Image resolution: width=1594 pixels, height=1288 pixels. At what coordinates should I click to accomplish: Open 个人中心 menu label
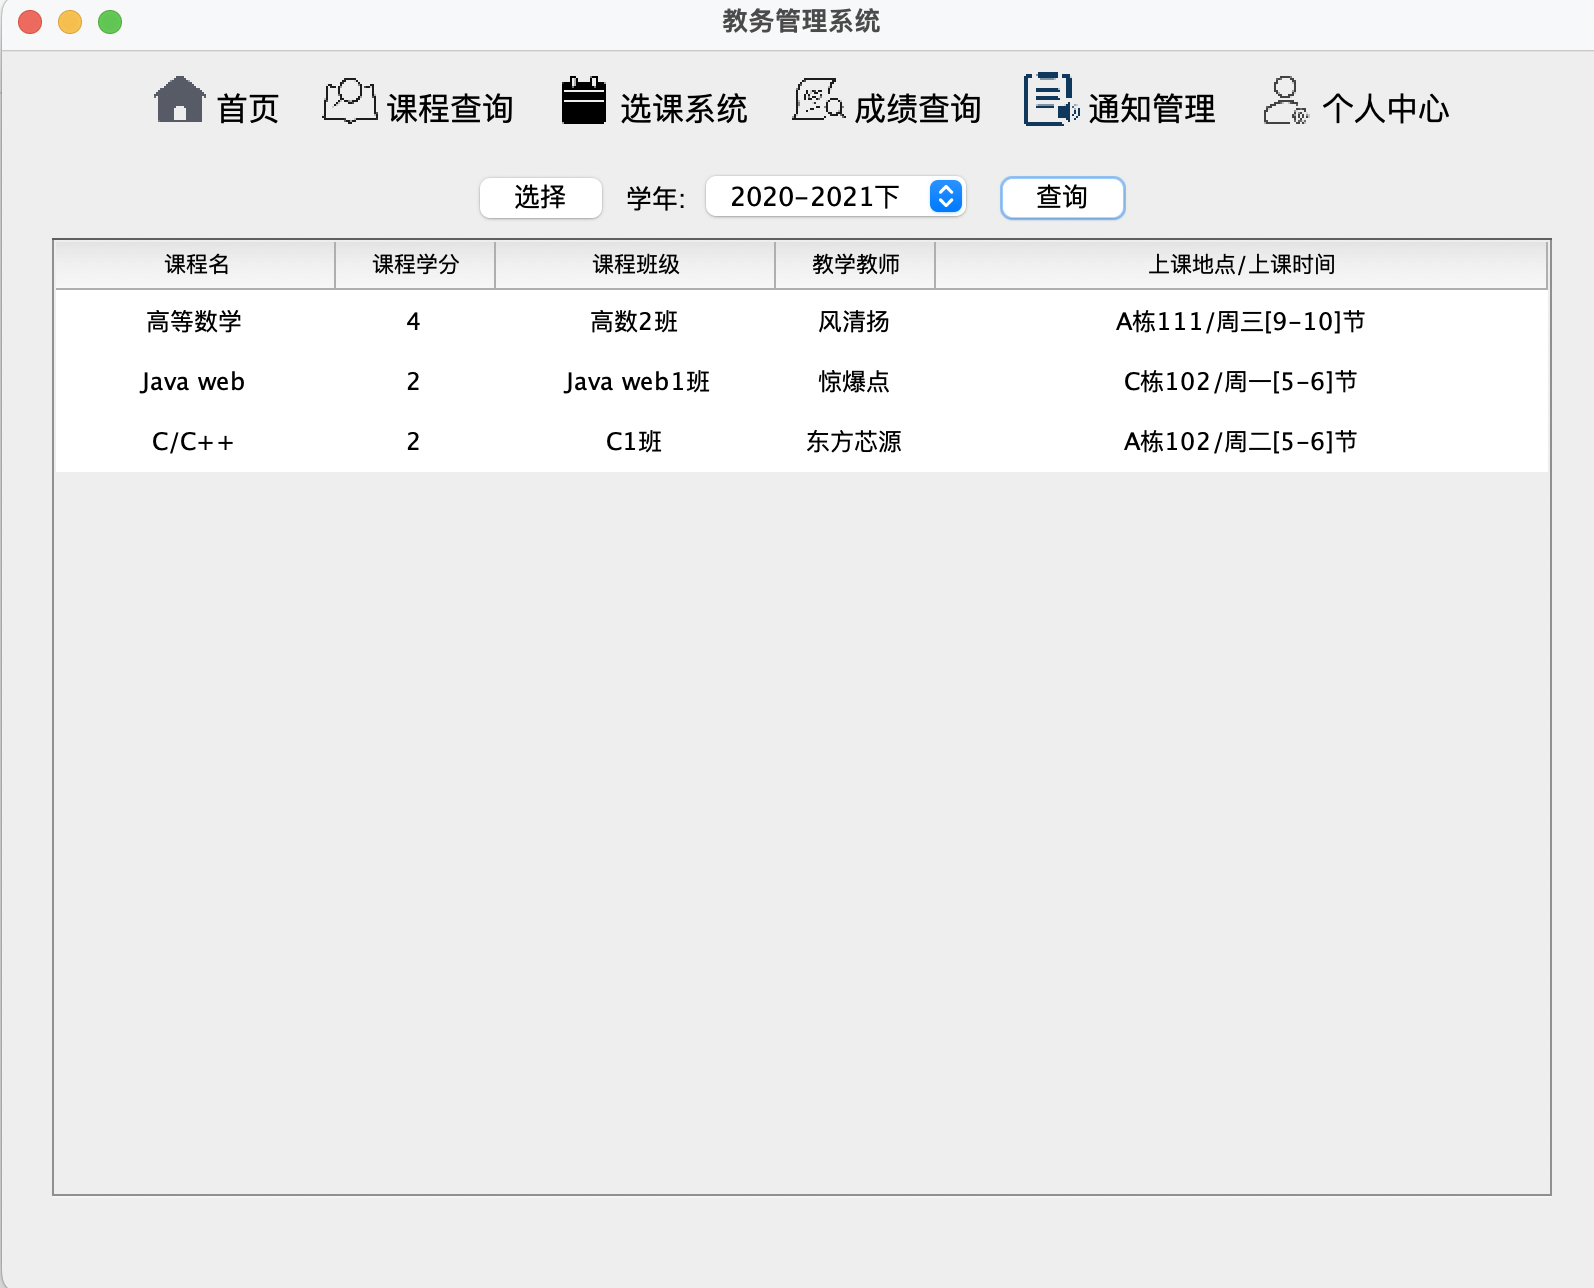click(x=1386, y=108)
